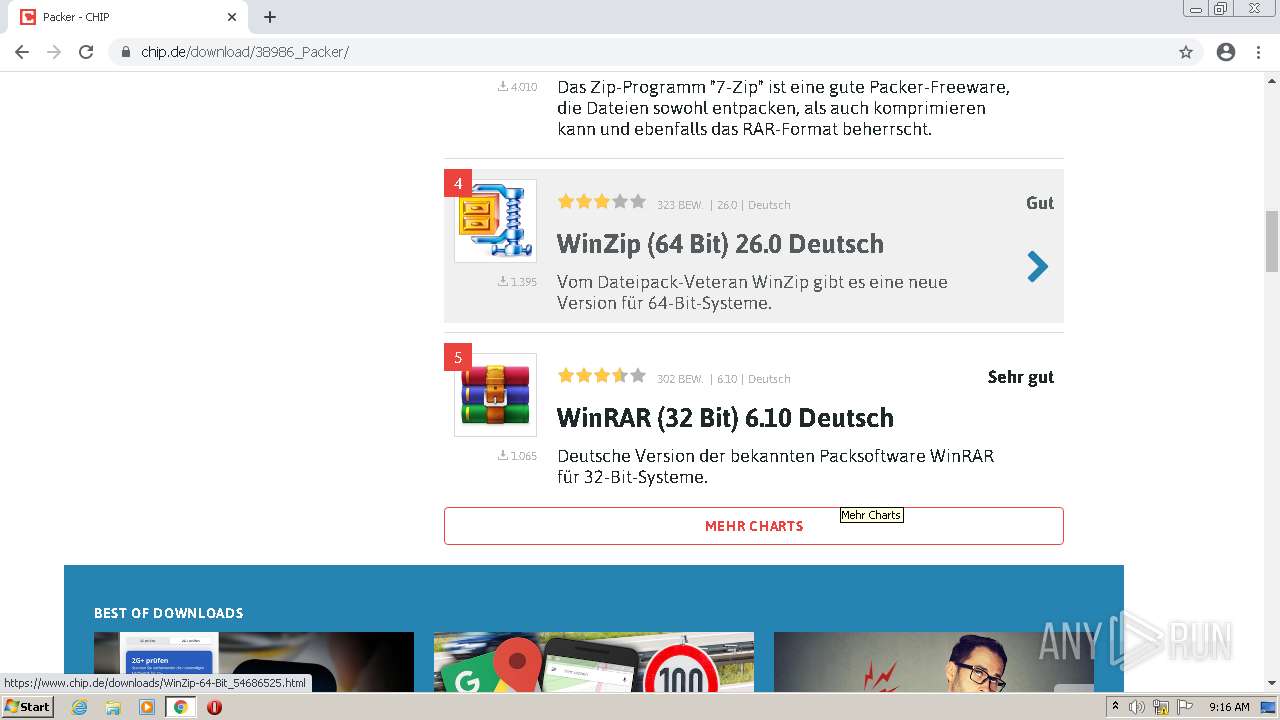Image resolution: width=1280 pixels, height=720 pixels.
Task: Click WinZip star rating
Action: (602, 202)
